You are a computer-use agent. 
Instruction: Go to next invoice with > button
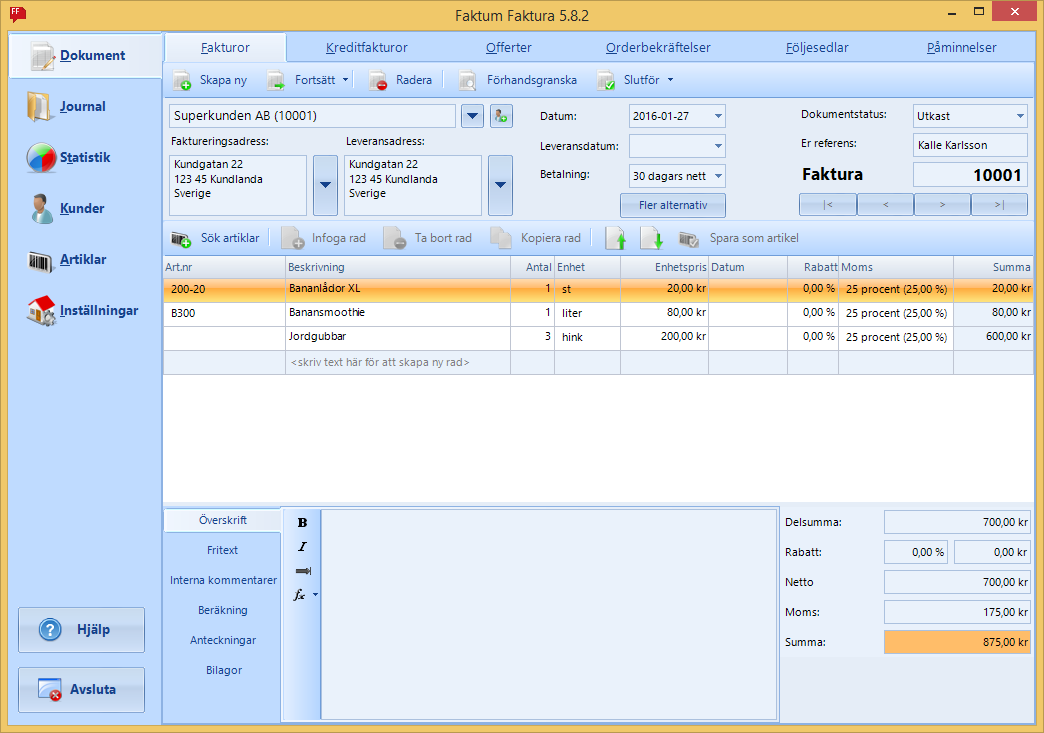[942, 204]
